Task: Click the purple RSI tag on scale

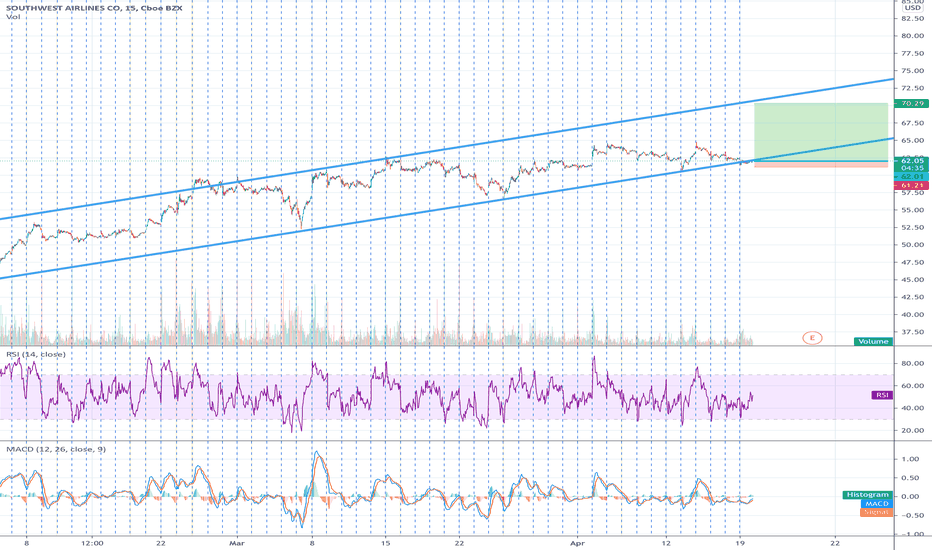Action: tap(882, 395)
